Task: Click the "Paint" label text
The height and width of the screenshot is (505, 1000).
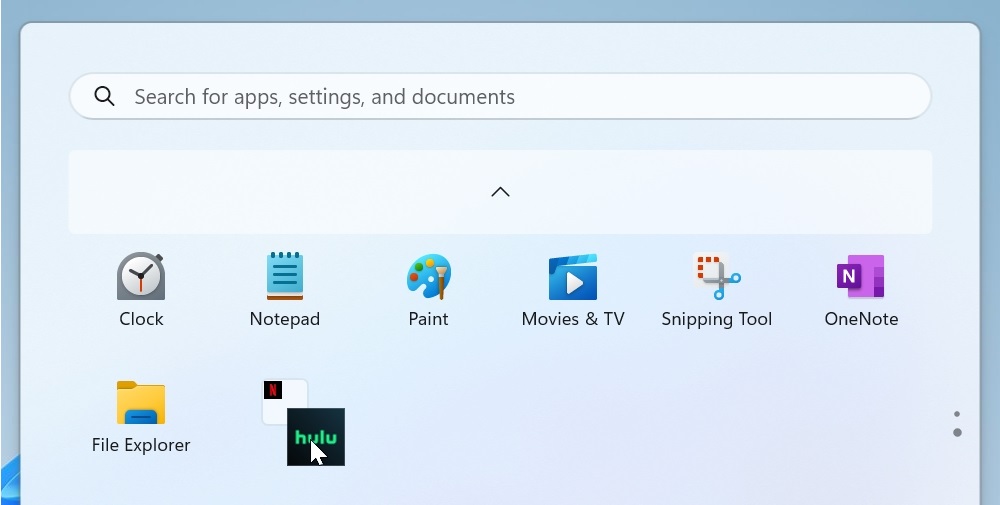Action: click(429, 319)
